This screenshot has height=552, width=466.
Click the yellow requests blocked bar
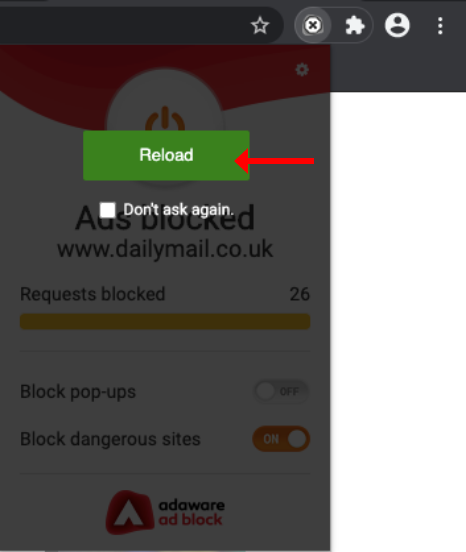pos(165,321)
